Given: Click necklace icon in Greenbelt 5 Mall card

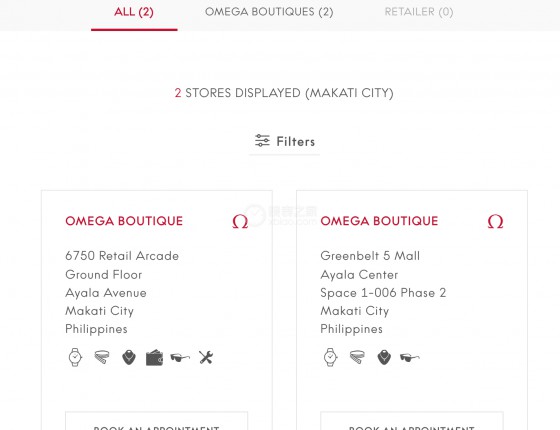Looking at the screenshot, I should click(384, 358).
